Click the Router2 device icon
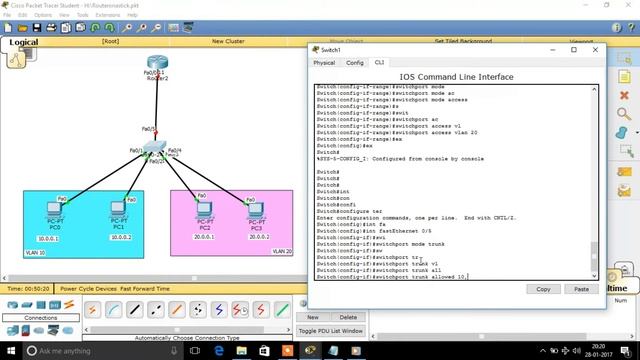 tap(158, 62)
